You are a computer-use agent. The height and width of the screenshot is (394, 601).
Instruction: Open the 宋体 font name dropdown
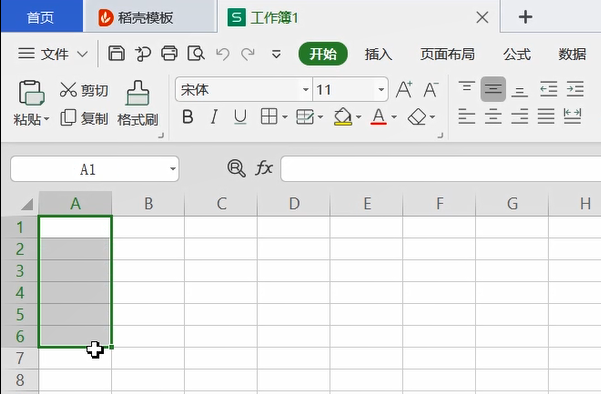[305, 90]
